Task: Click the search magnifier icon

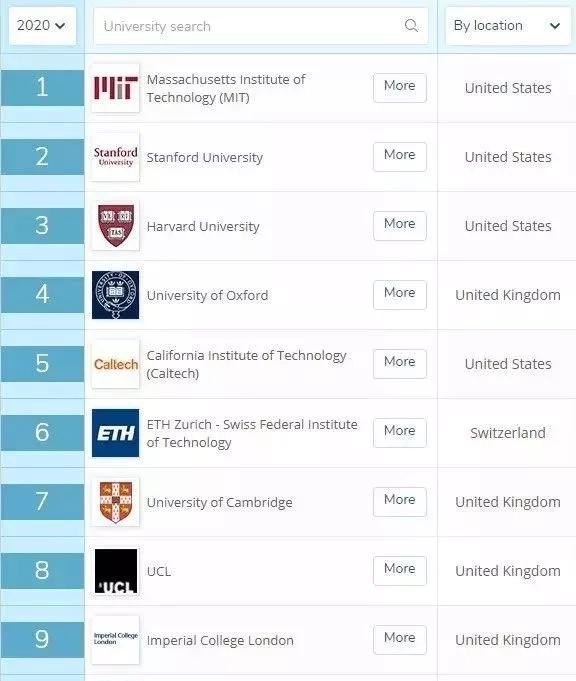Action: click(x=410, y=26)
